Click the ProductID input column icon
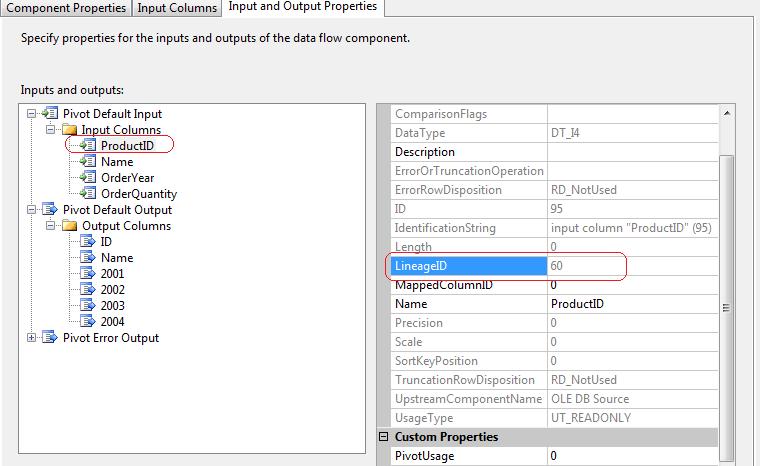The height and width of the screenshot is (466, 760). [x=87, y=146]
